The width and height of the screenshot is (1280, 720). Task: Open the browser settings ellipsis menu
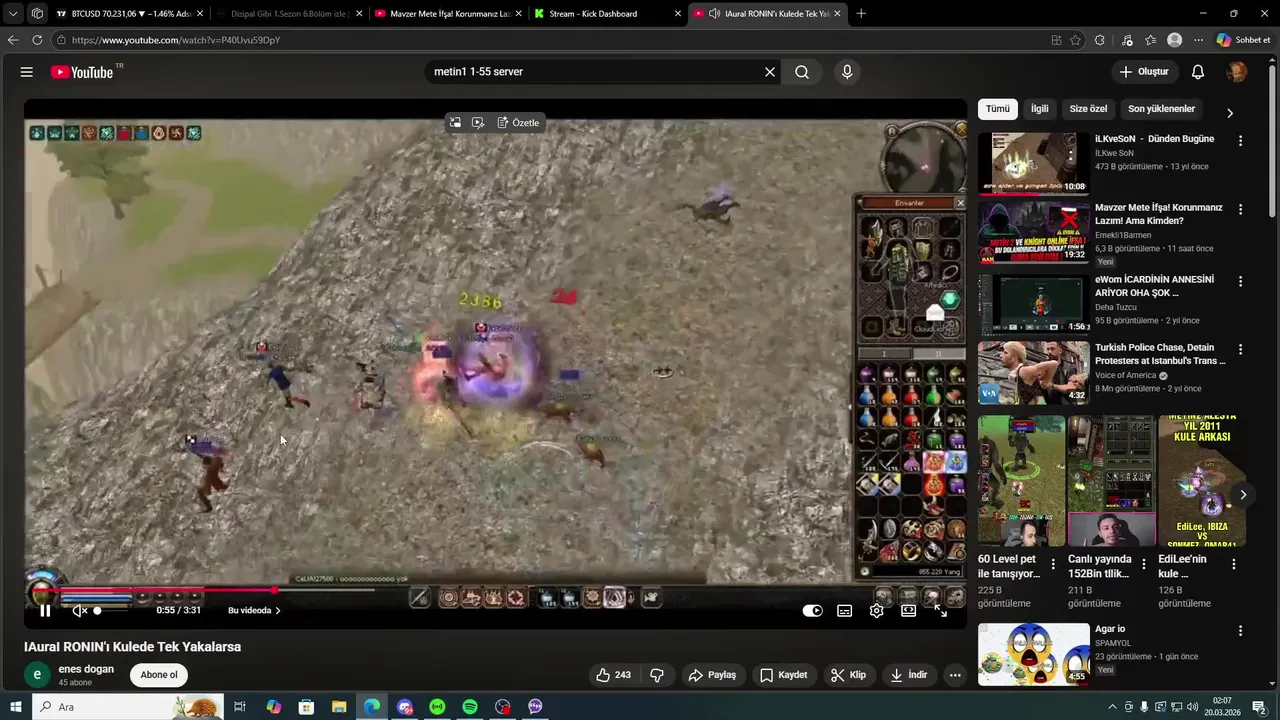[1199, 40]
